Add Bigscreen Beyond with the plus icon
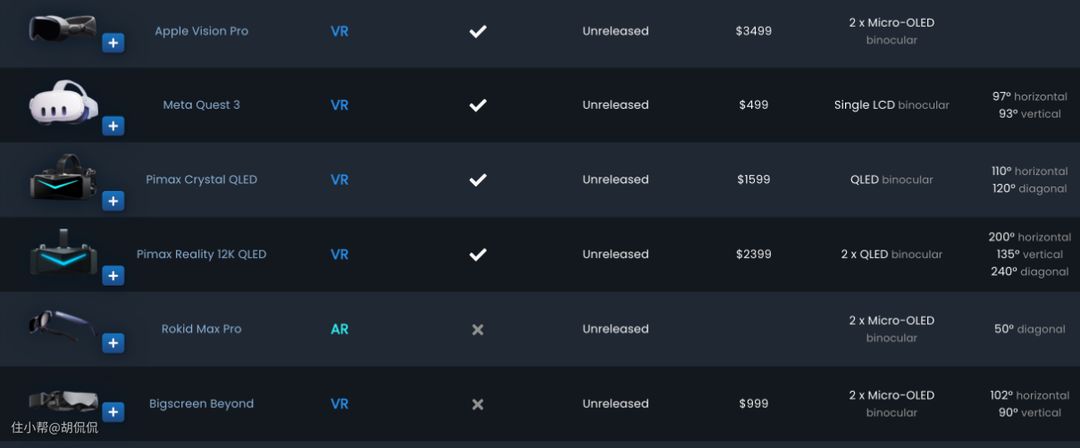The height and width of the screenshot is (448, 1080). pyautogui.click(x=113, y=412)
